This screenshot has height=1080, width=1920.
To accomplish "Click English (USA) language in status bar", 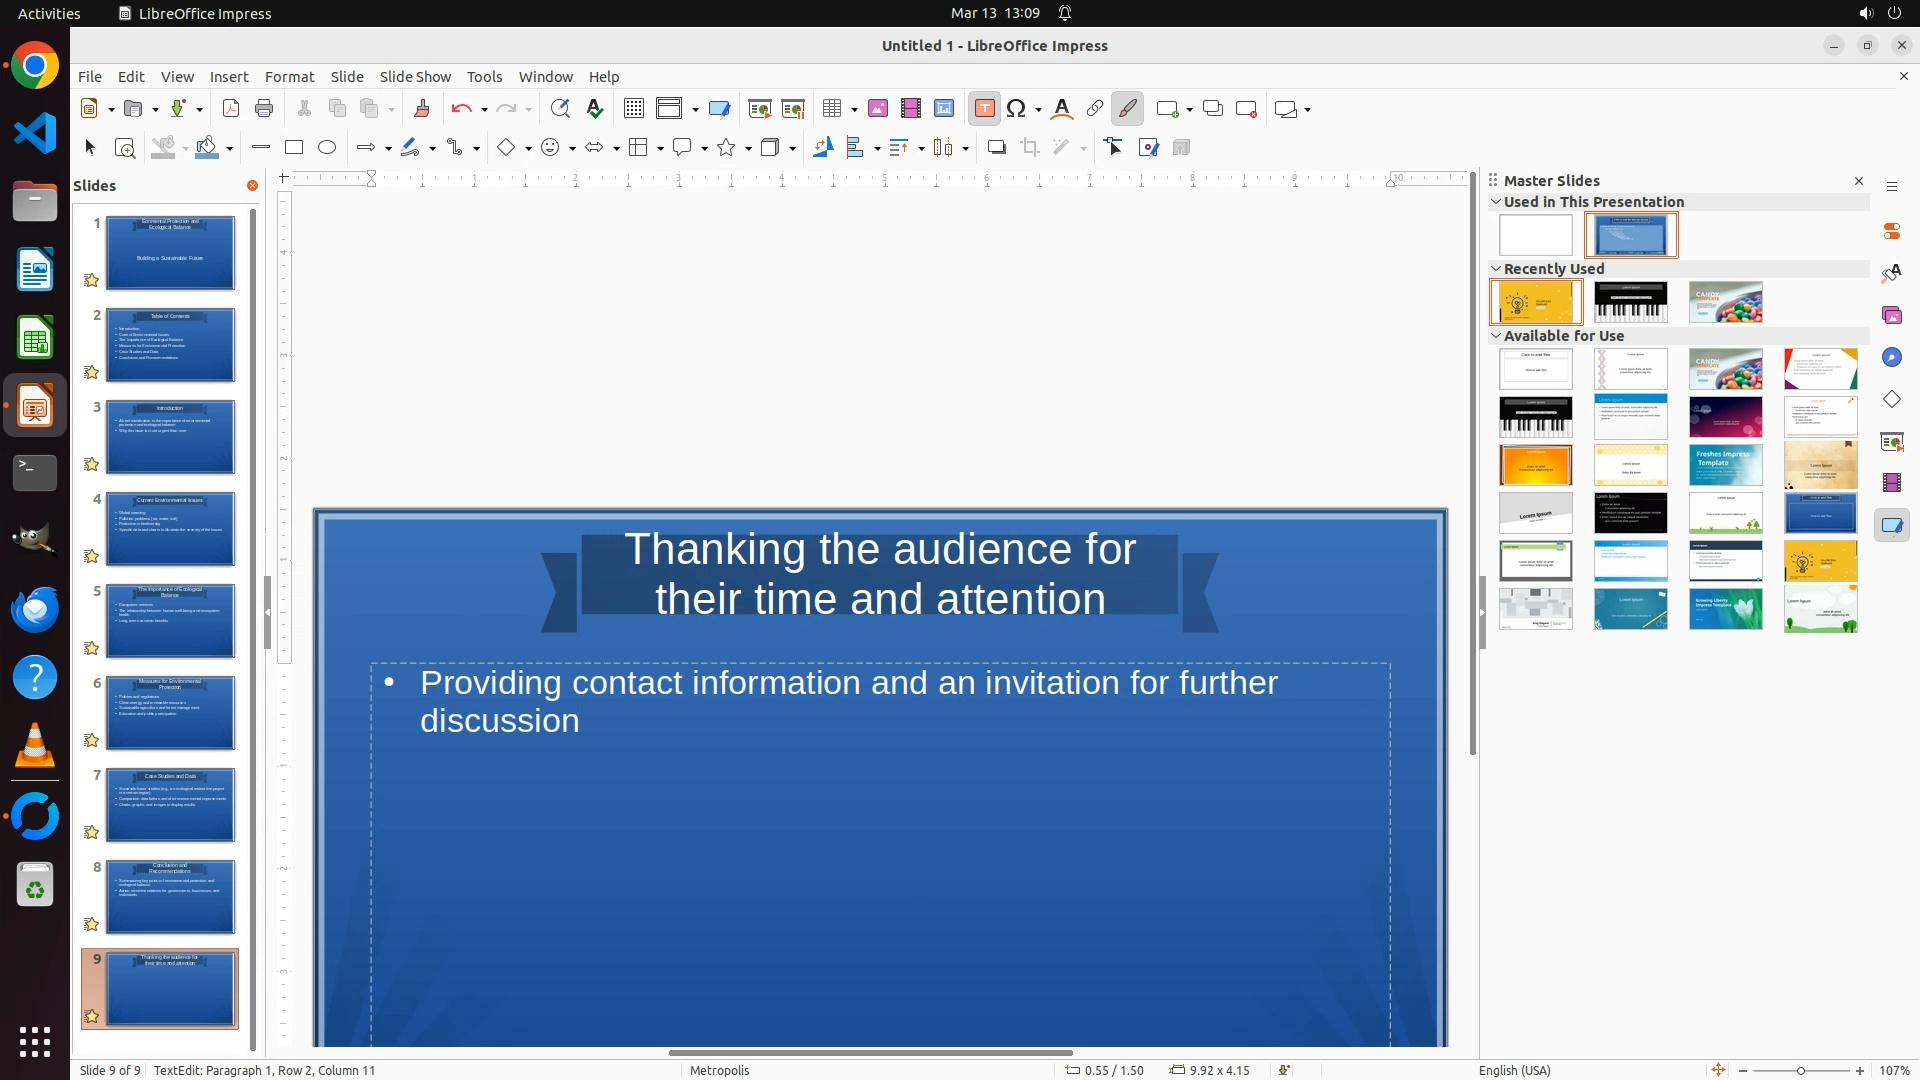I will pyautogui.click(x=1514, y=1070).
